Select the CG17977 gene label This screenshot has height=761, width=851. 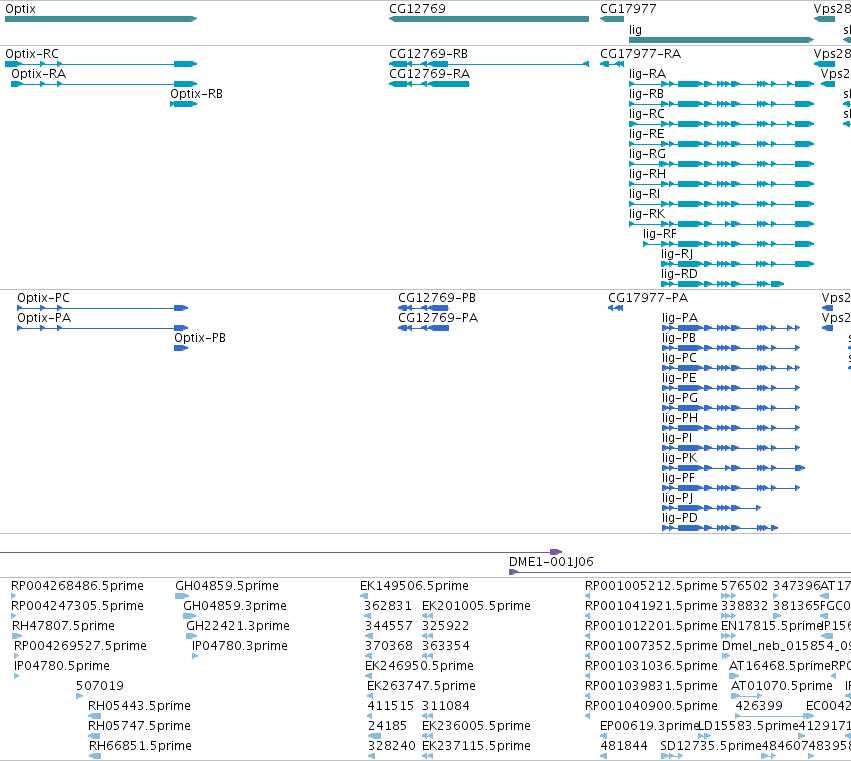coord(628,9)
